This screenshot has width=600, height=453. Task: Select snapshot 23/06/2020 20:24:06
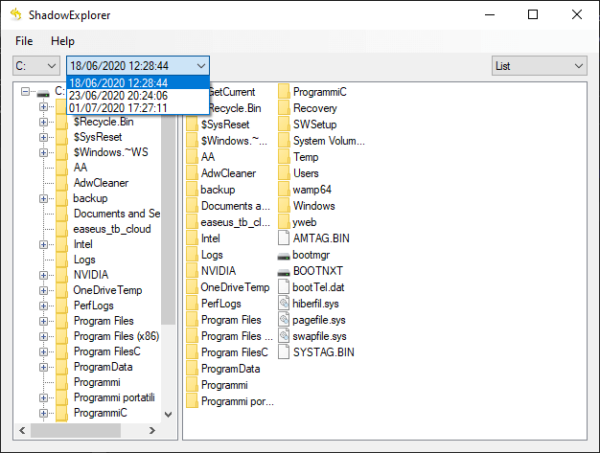click(138, 96)
